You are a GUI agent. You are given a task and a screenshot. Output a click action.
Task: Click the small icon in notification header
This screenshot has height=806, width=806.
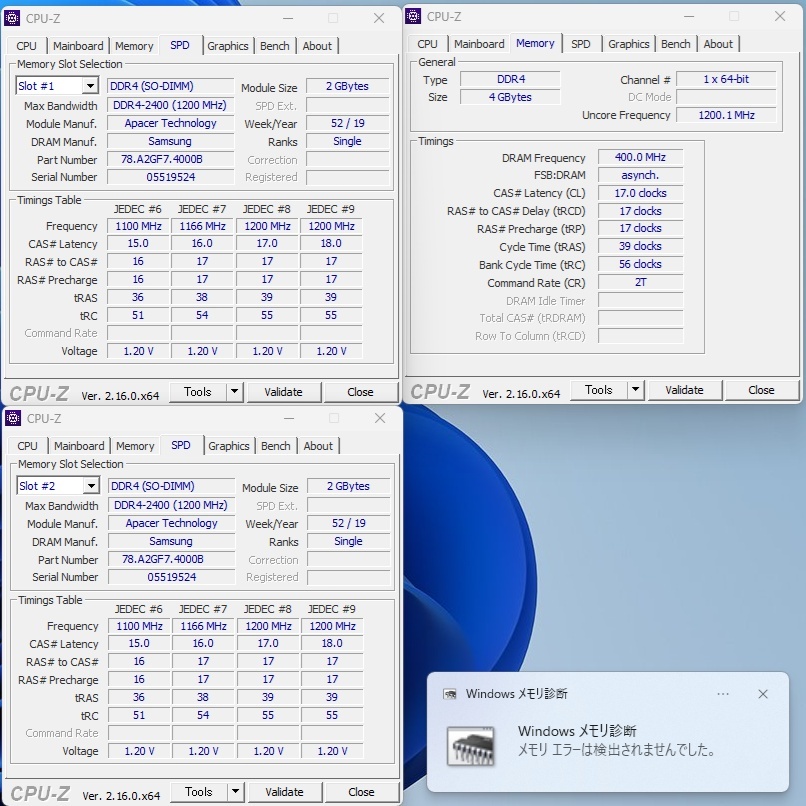coord(452,694)
